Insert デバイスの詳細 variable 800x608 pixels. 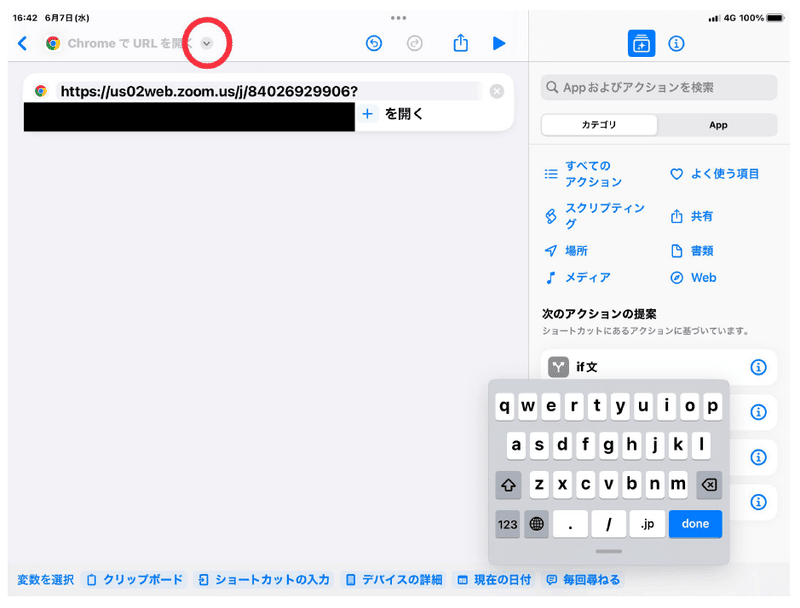tap(393, 580)
